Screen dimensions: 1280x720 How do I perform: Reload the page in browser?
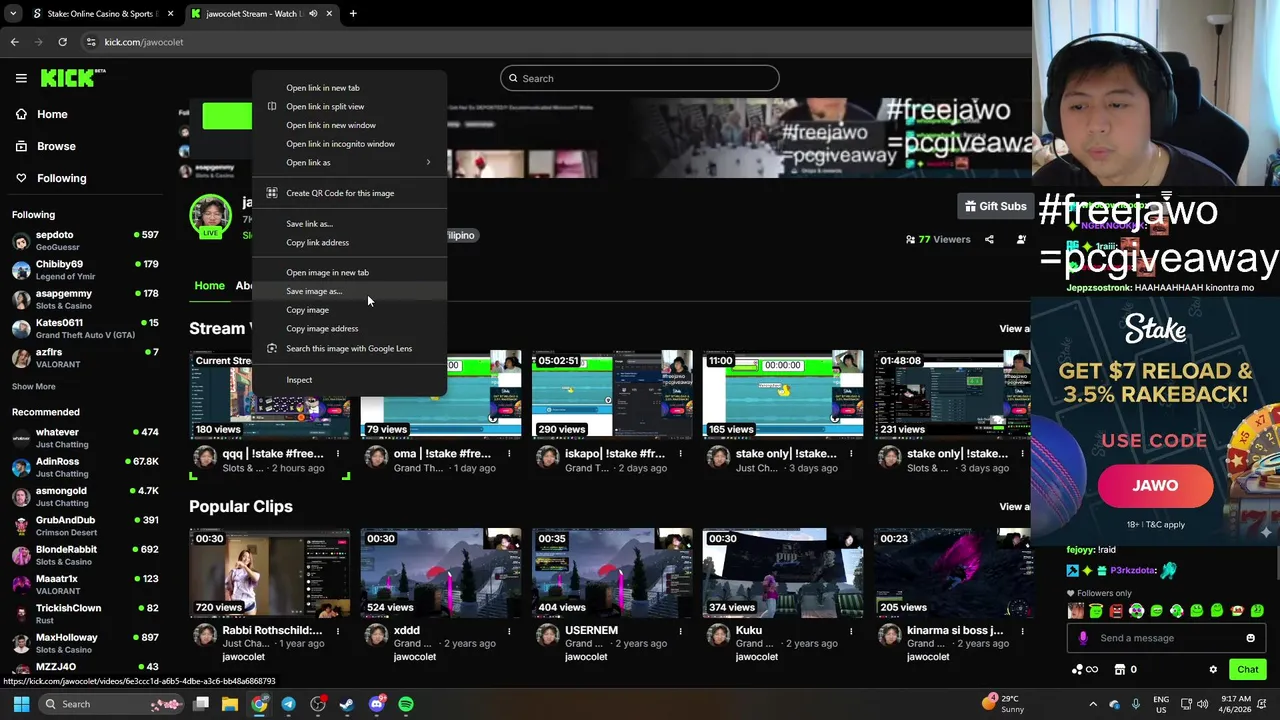coord(62,42)
